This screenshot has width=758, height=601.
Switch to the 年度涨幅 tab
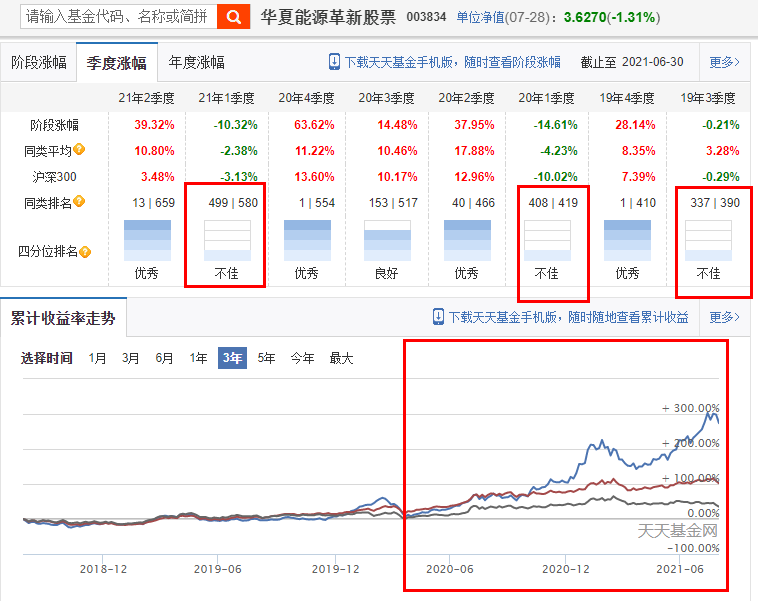pos(196,62)
